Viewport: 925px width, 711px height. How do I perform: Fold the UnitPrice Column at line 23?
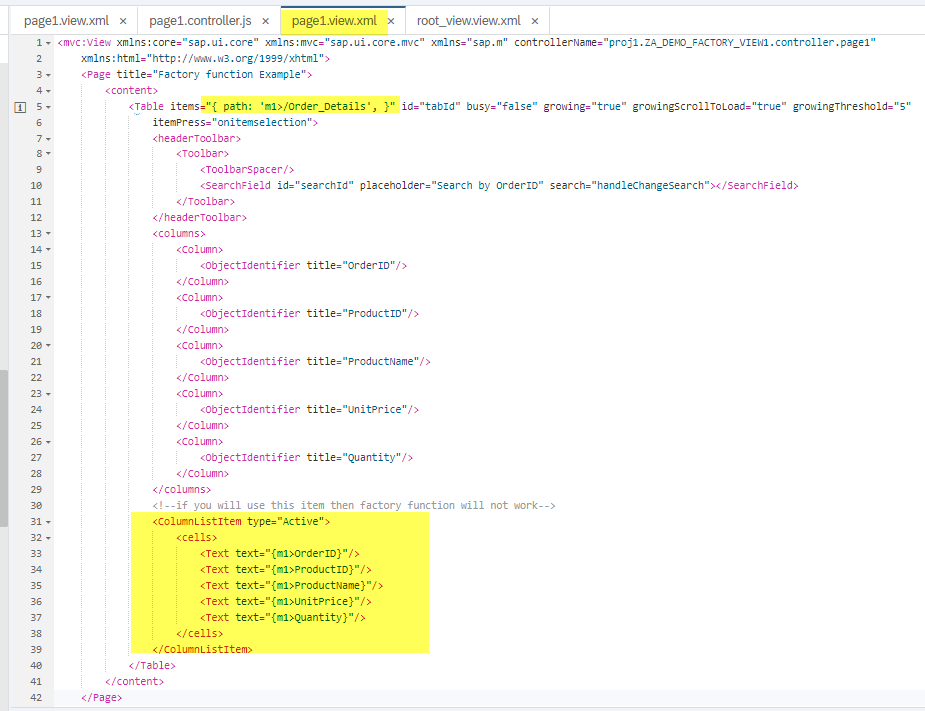[x=48, y=394]
